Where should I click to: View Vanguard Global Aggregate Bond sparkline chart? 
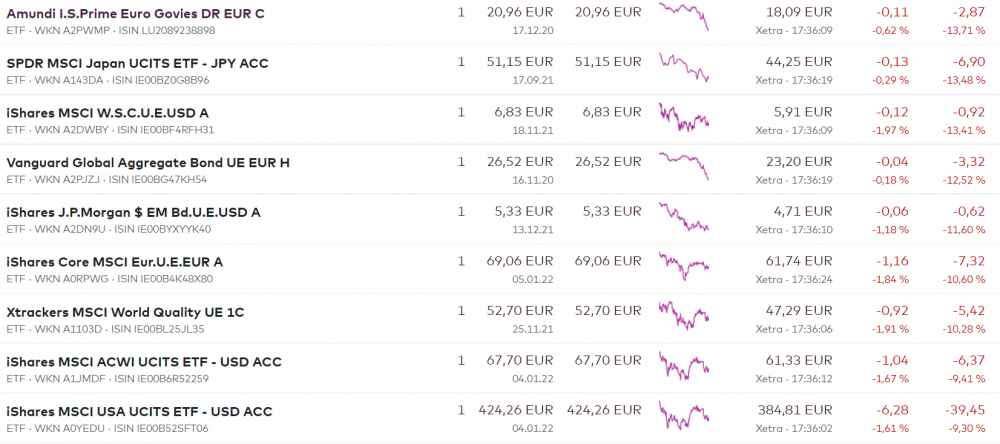click(683, 165)
